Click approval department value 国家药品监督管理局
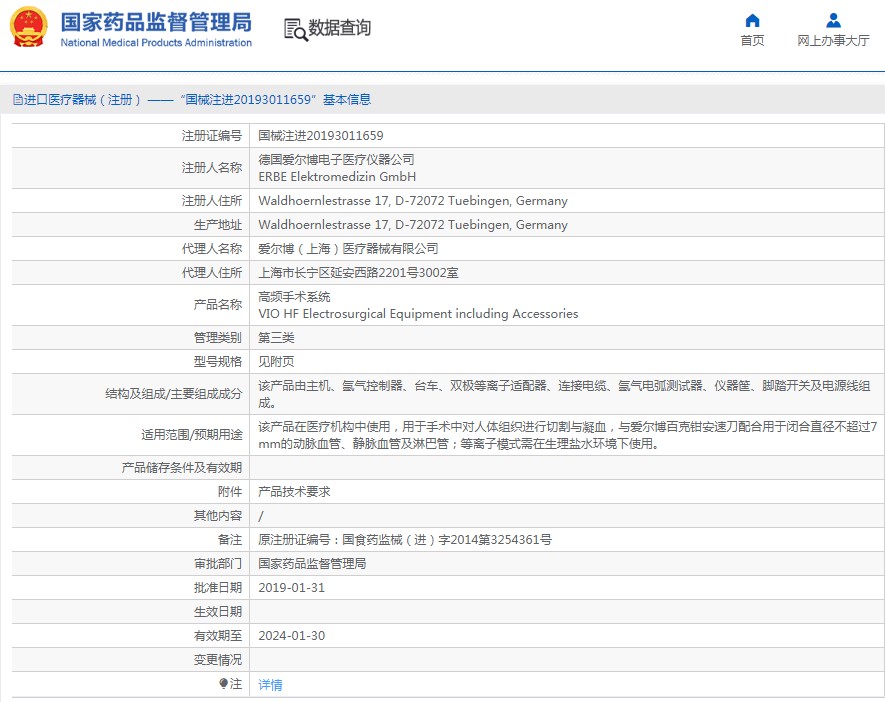Screen dimensions: 885x702 (312, 564)
